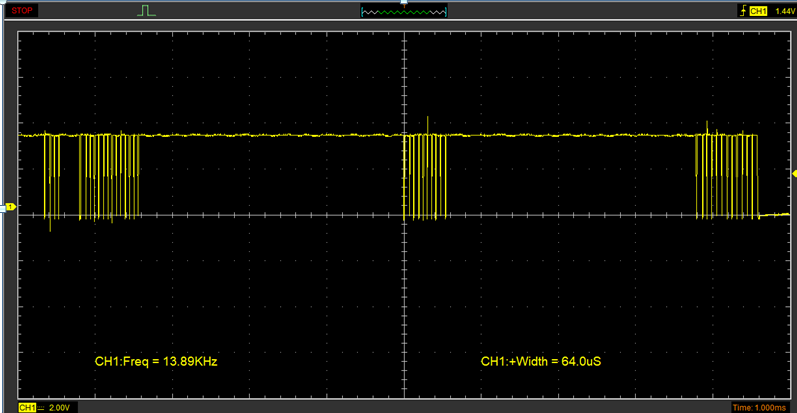797x413 pixels.
Task: Click the green pulse trigger icon
Action: pos(147,10)
